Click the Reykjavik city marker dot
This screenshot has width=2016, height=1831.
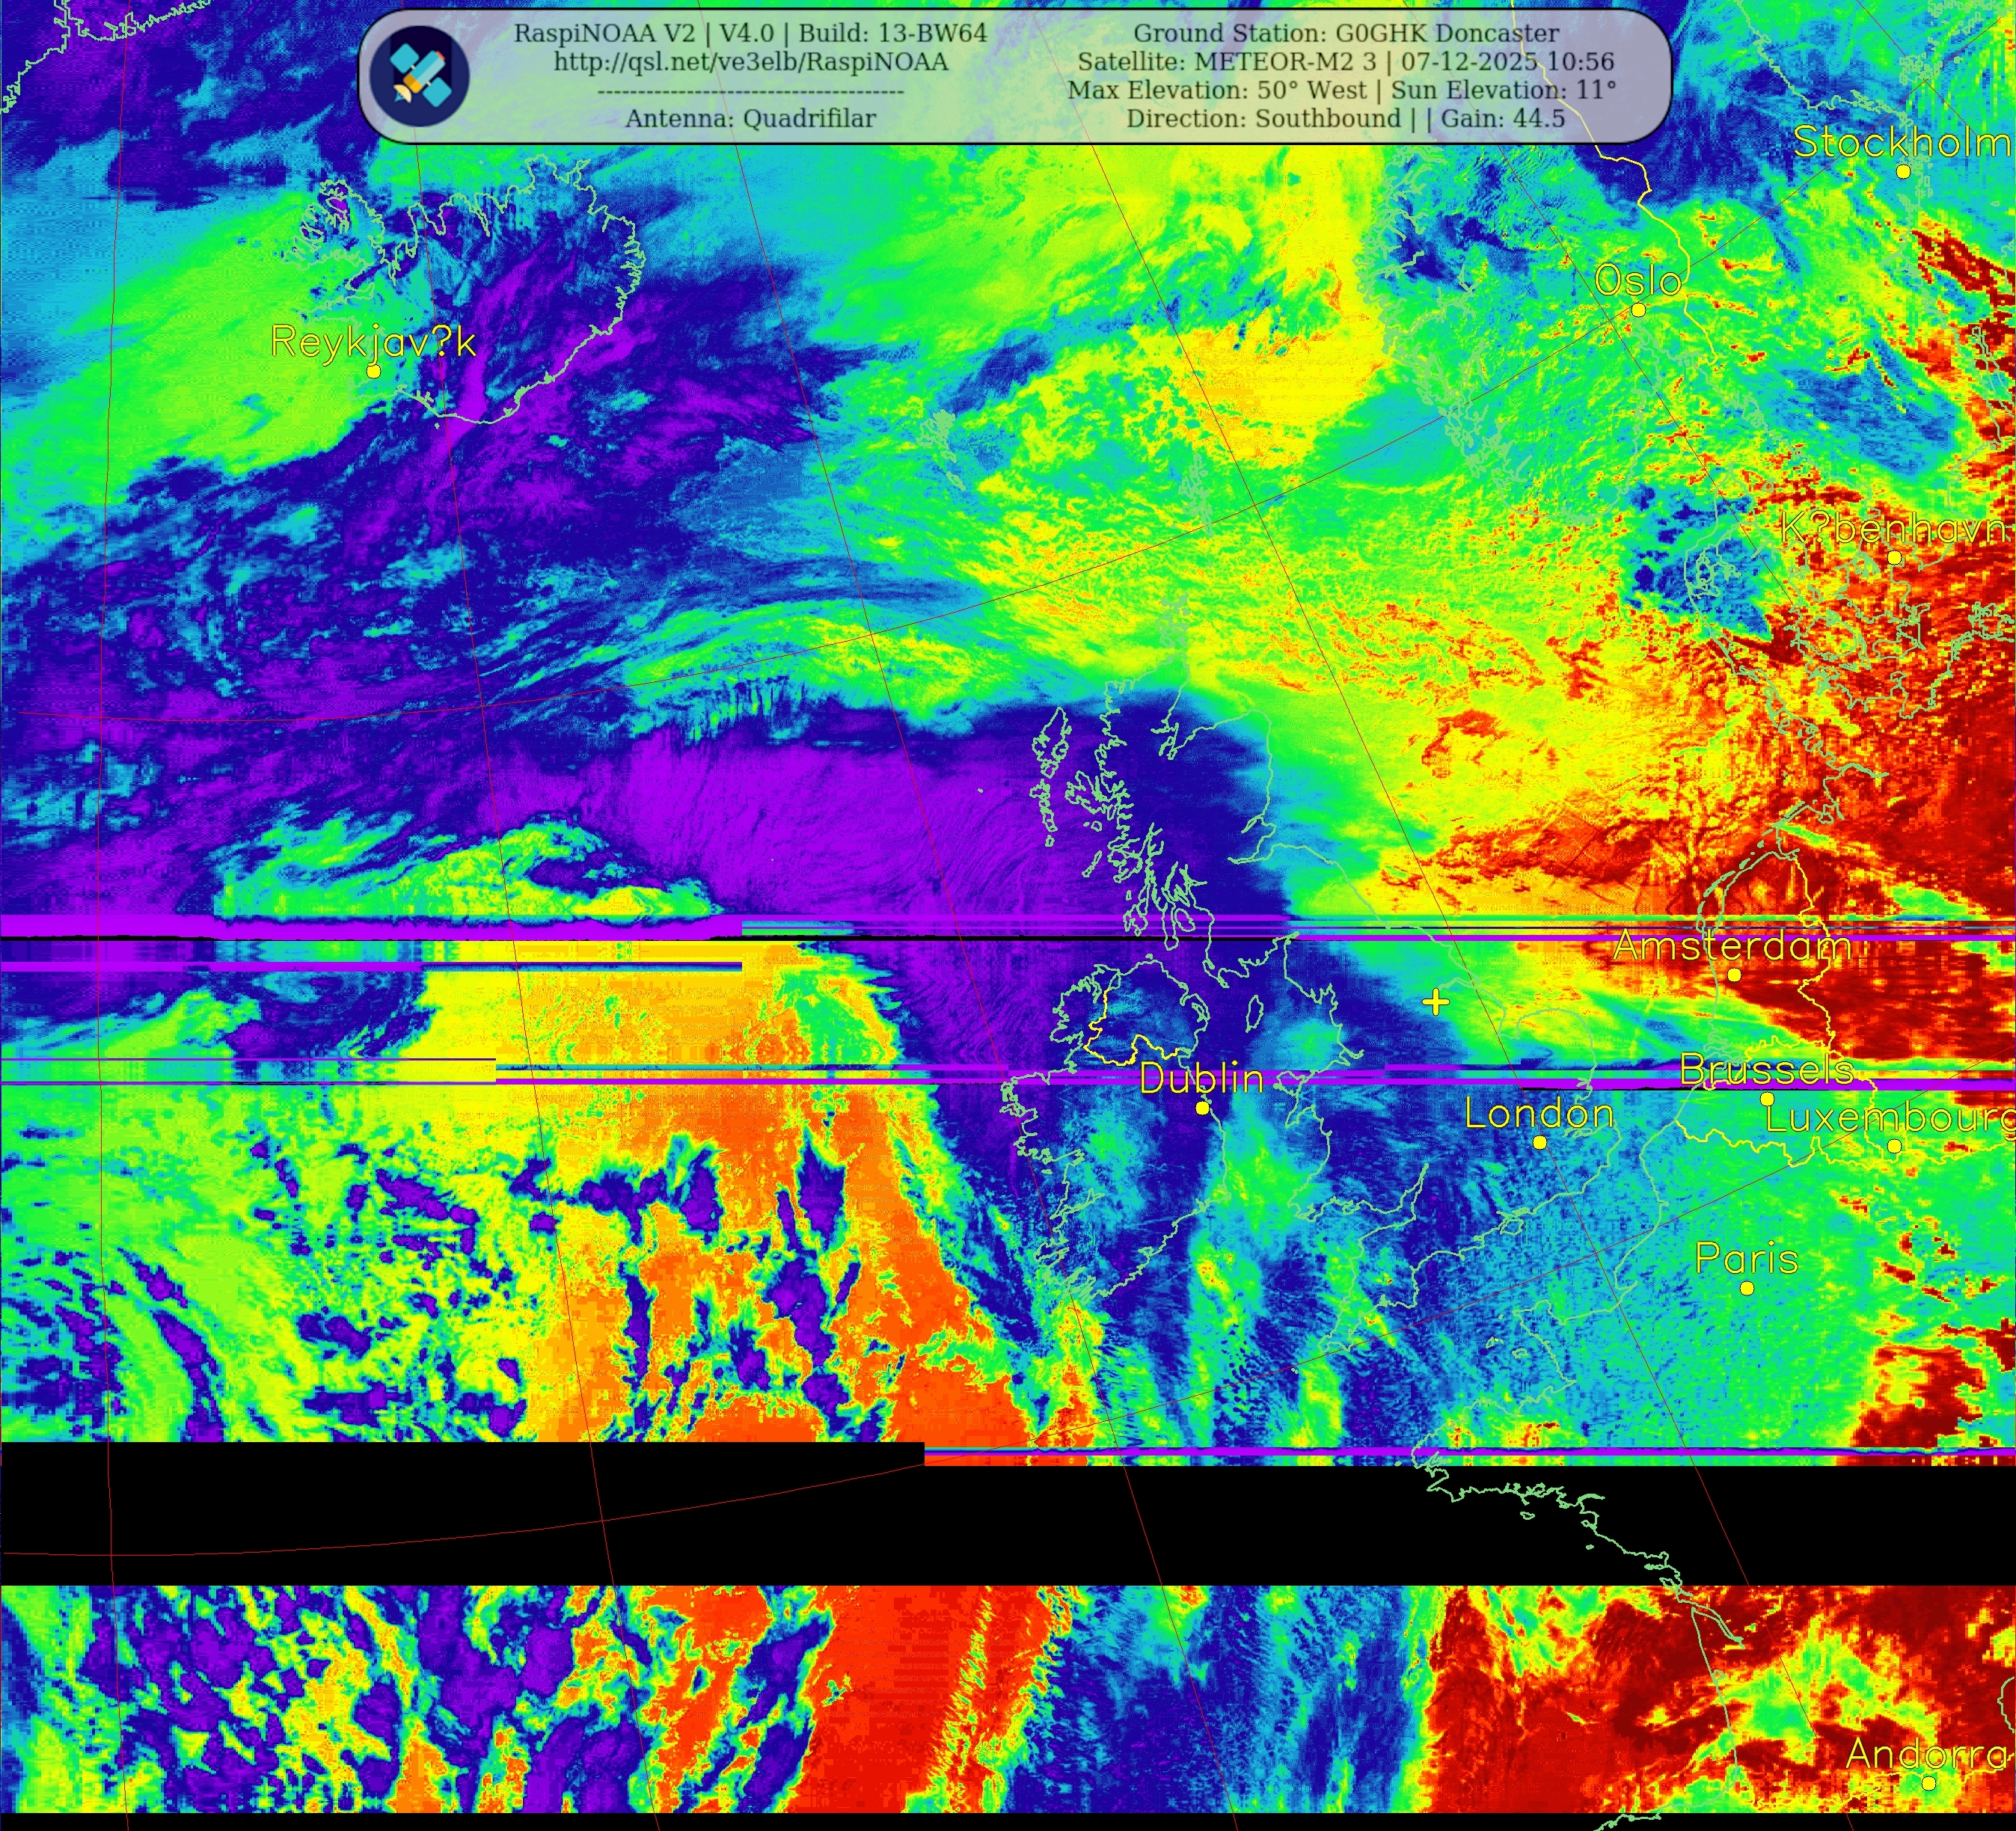(x=373, y=371)
